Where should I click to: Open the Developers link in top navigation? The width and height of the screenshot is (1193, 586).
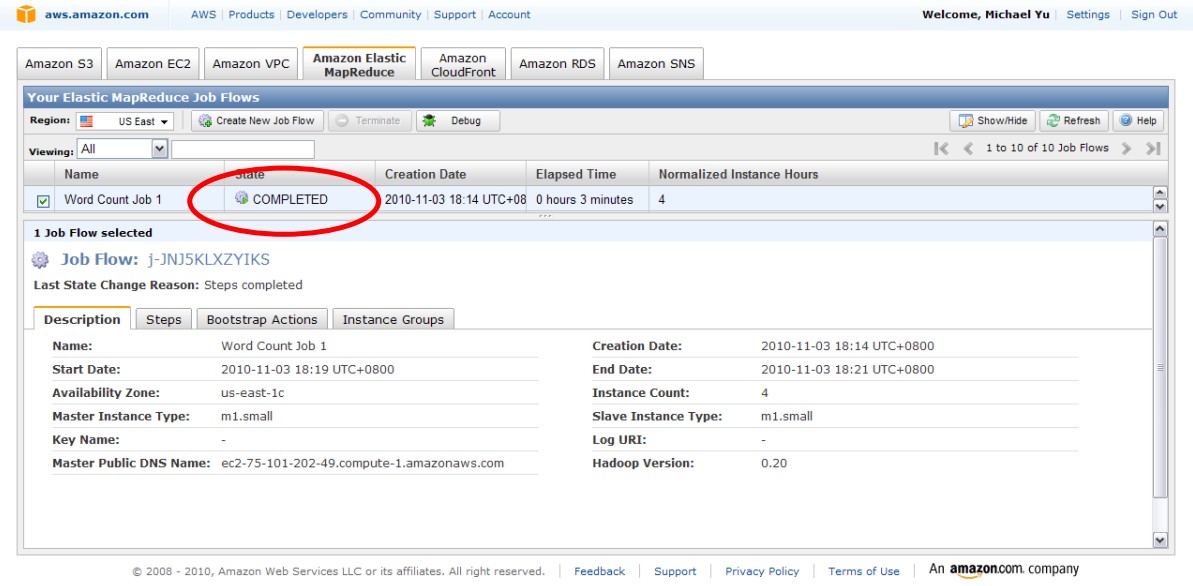pos(317,14)
